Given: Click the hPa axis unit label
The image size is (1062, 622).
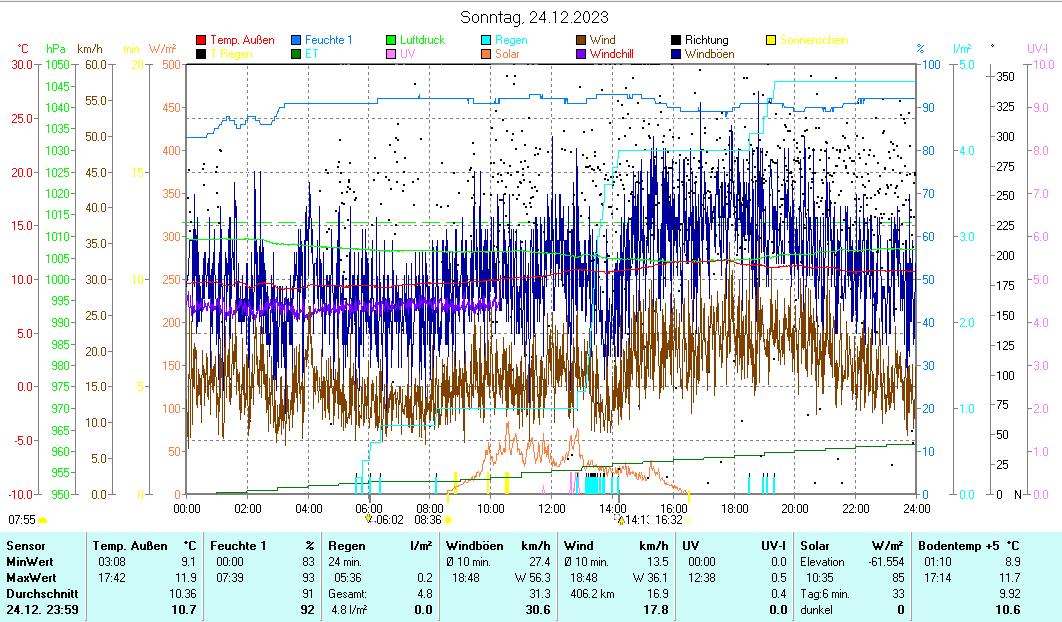Looking at the screenshot, I should 55,49.
